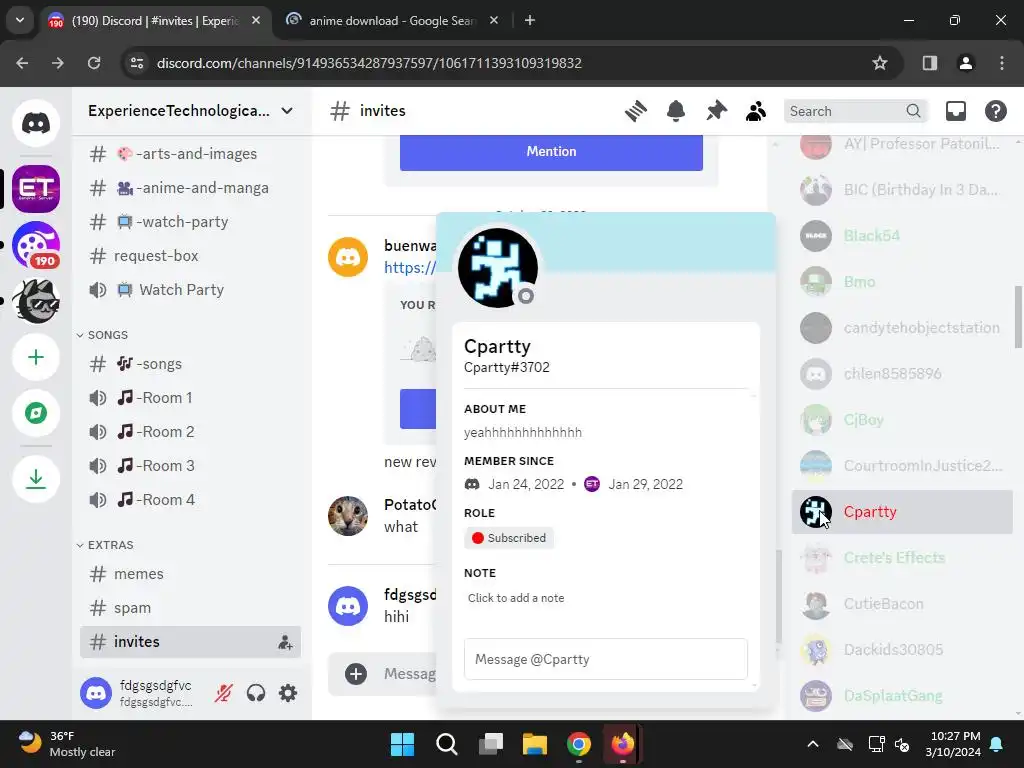Reload the page in Chrome
This screenshot has height=768, width=1024.
point(94,63)
